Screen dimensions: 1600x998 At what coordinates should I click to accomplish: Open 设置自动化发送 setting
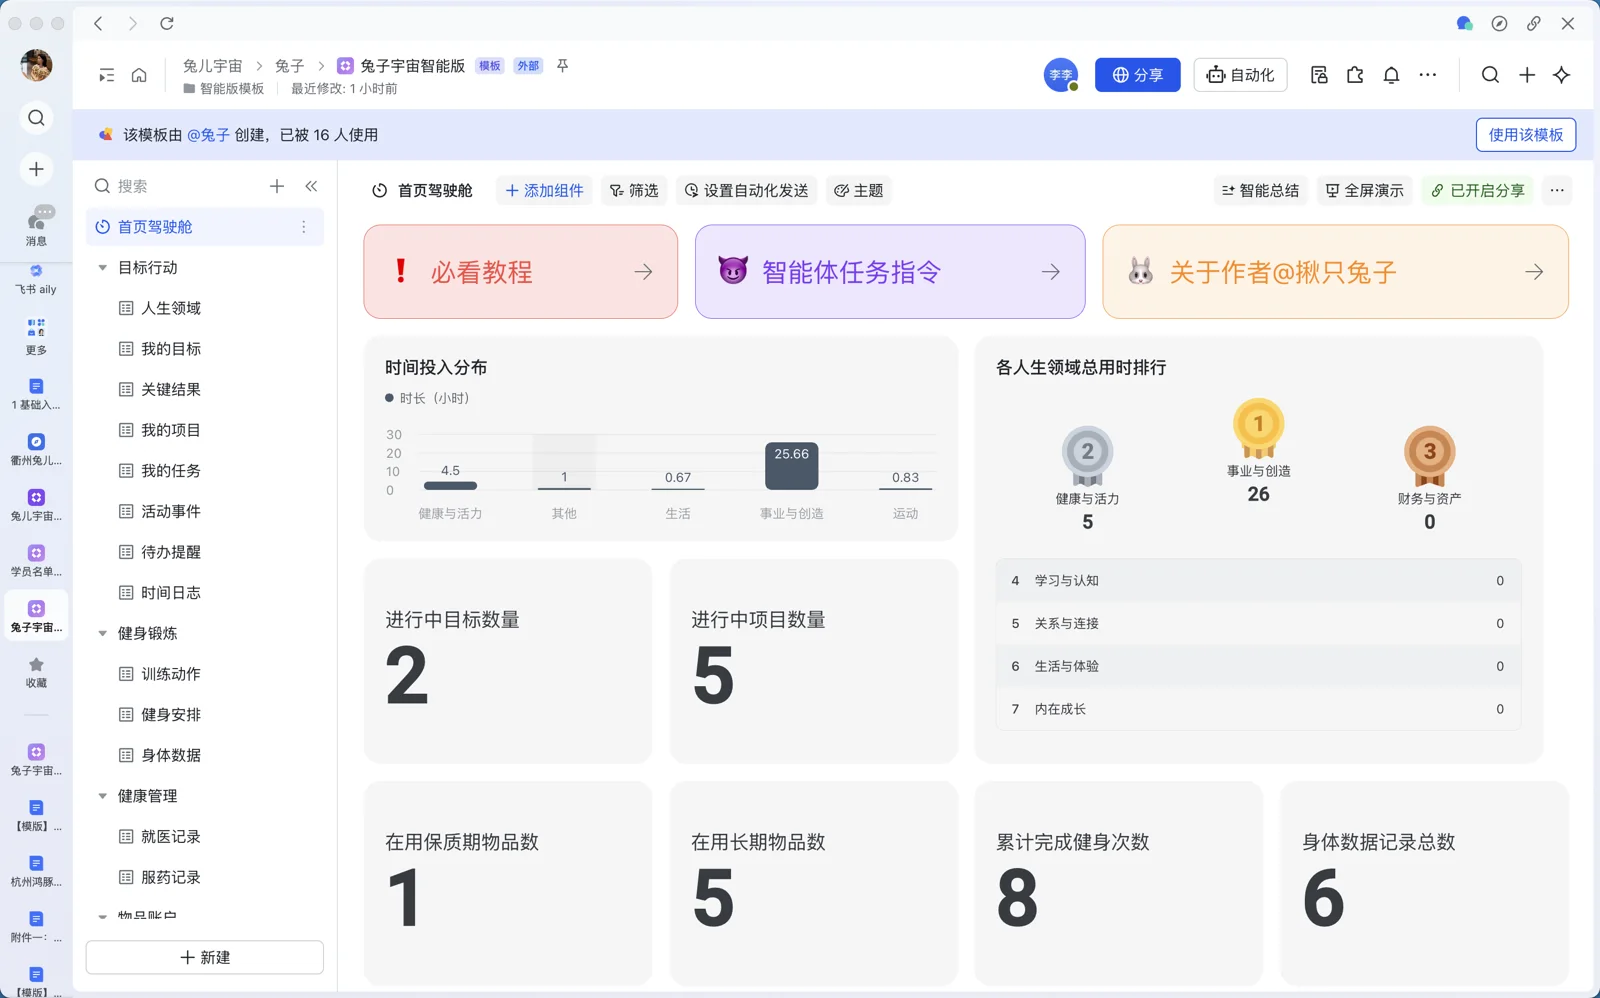(746, 190)
